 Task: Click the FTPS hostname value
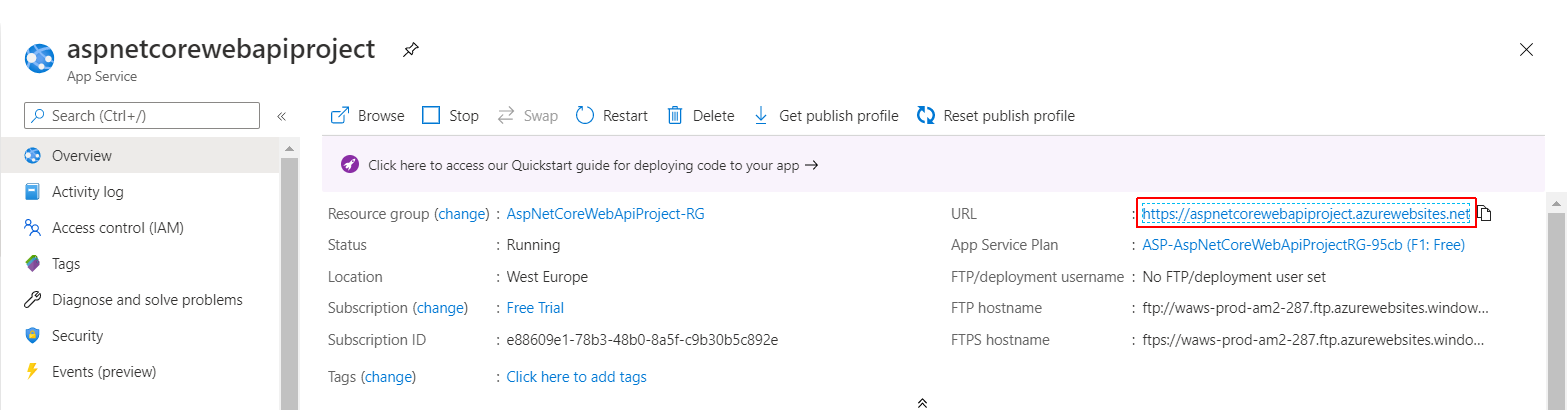(1314, 340)
